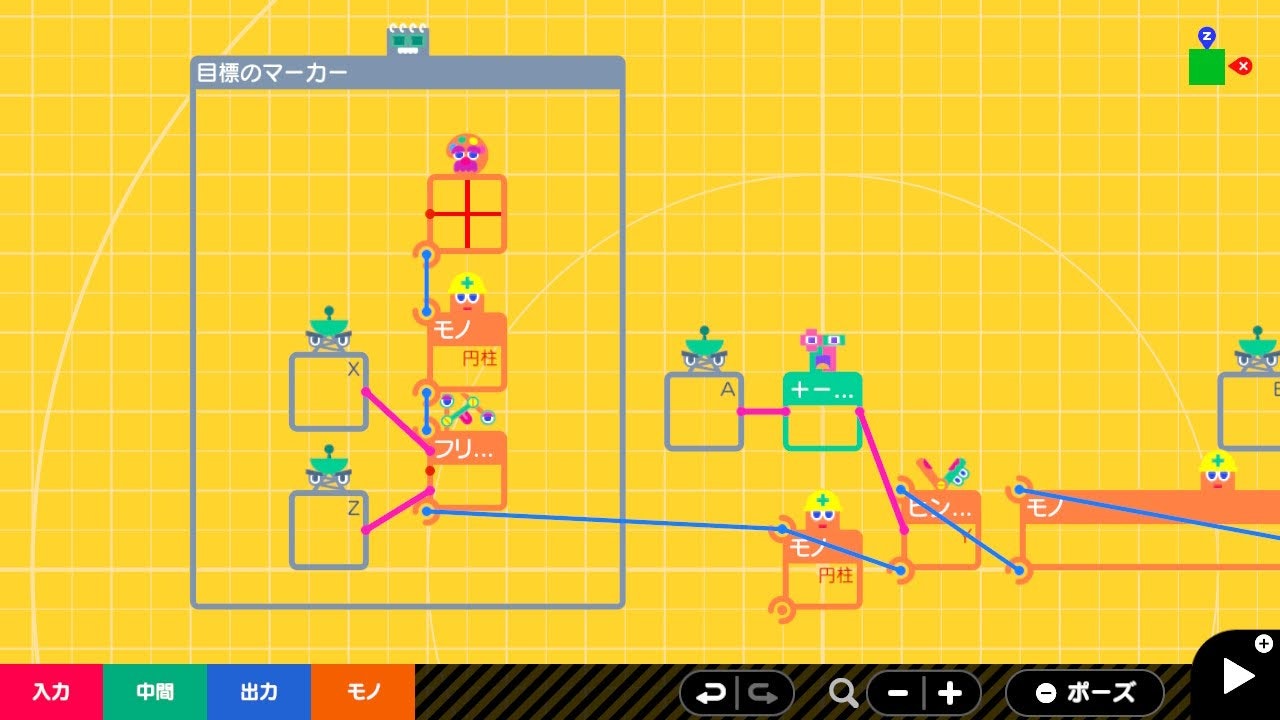Click the green Z-axis view cube
This screenshot has width=1280, height=720.
[1207, 67]
